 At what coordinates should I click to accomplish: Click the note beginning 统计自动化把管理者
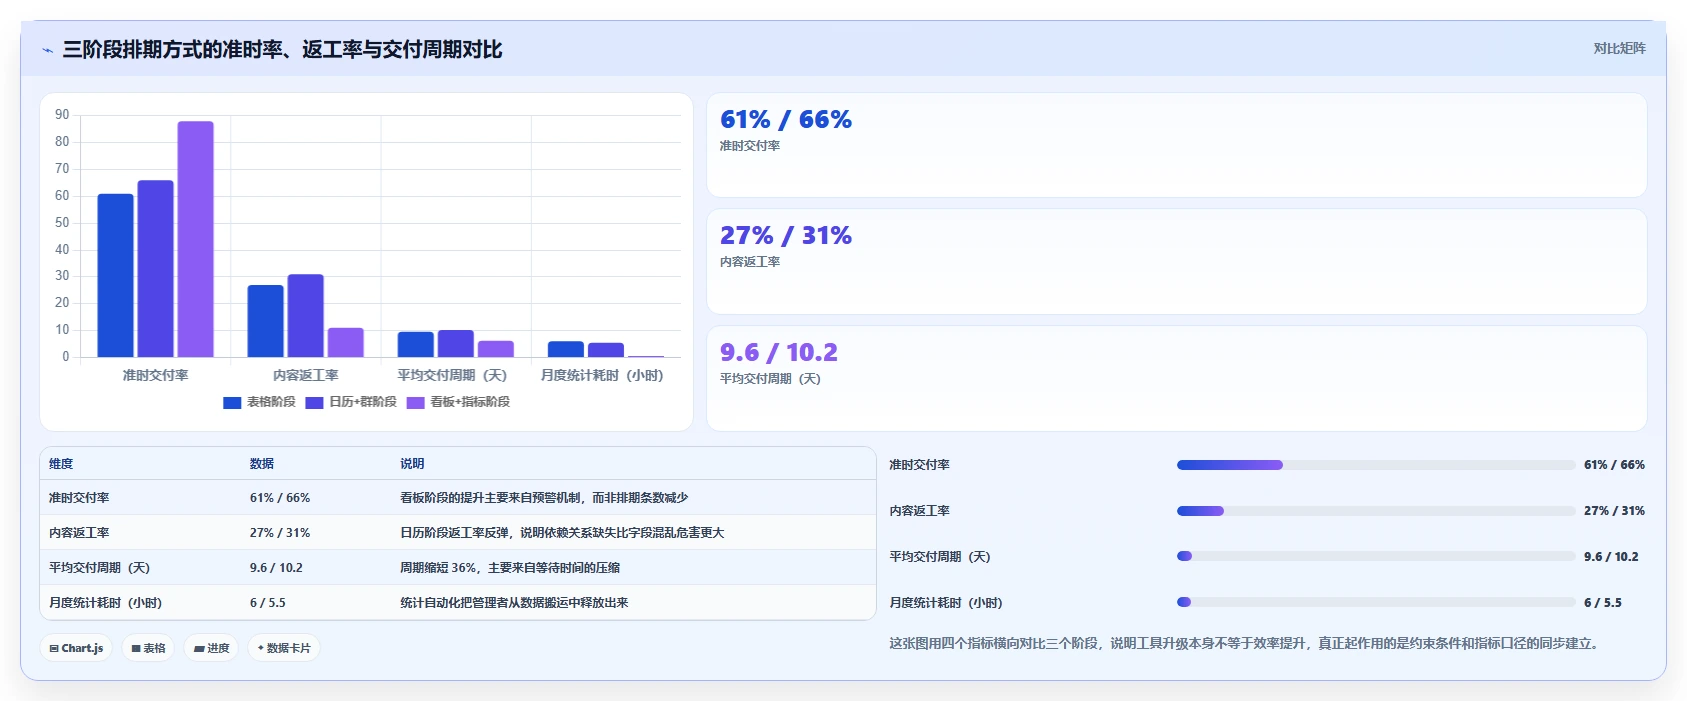click(x=514, y=603)
